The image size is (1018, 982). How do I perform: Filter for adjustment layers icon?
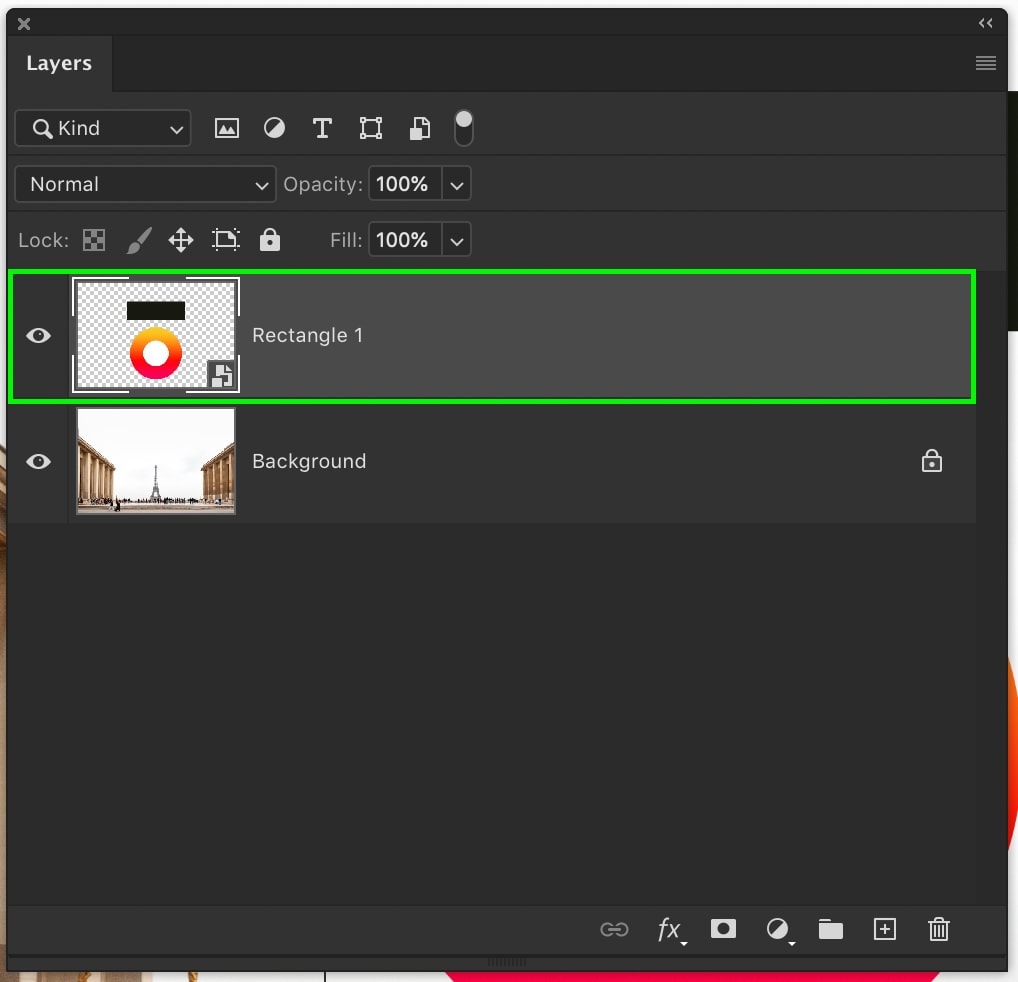point(274,128)
